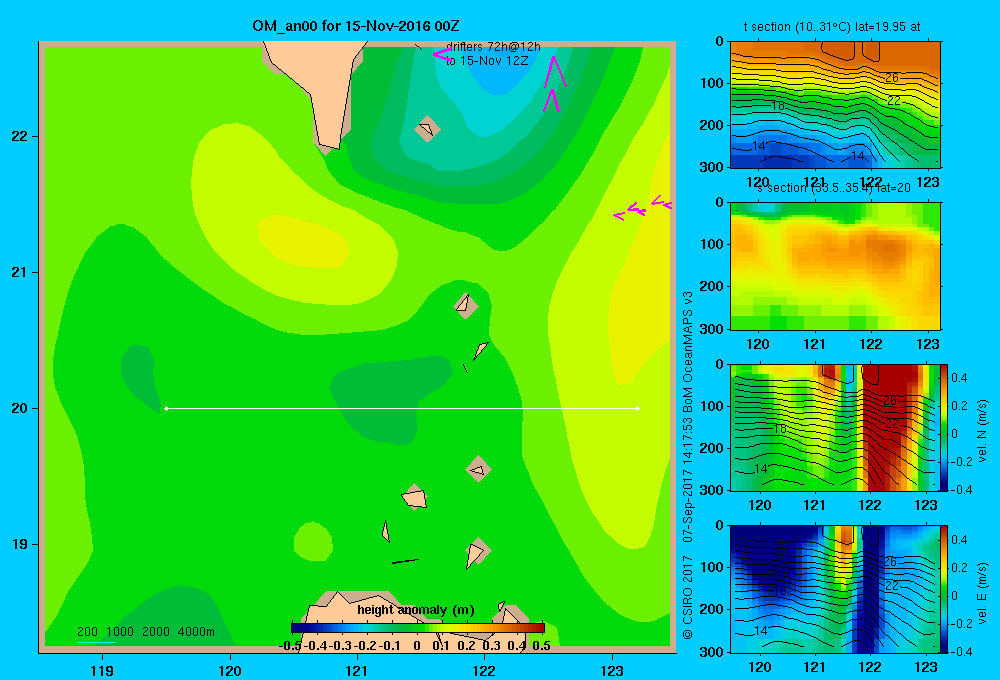Click the vel. E vertical colorbar strip

click(944, 589)
